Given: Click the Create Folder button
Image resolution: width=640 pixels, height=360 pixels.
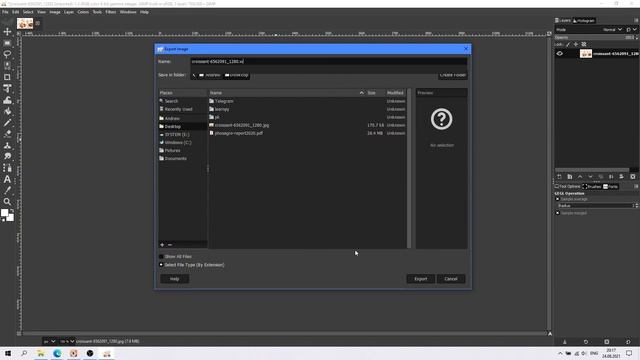Looking at the screenshot, I should (x=453, y=76).
